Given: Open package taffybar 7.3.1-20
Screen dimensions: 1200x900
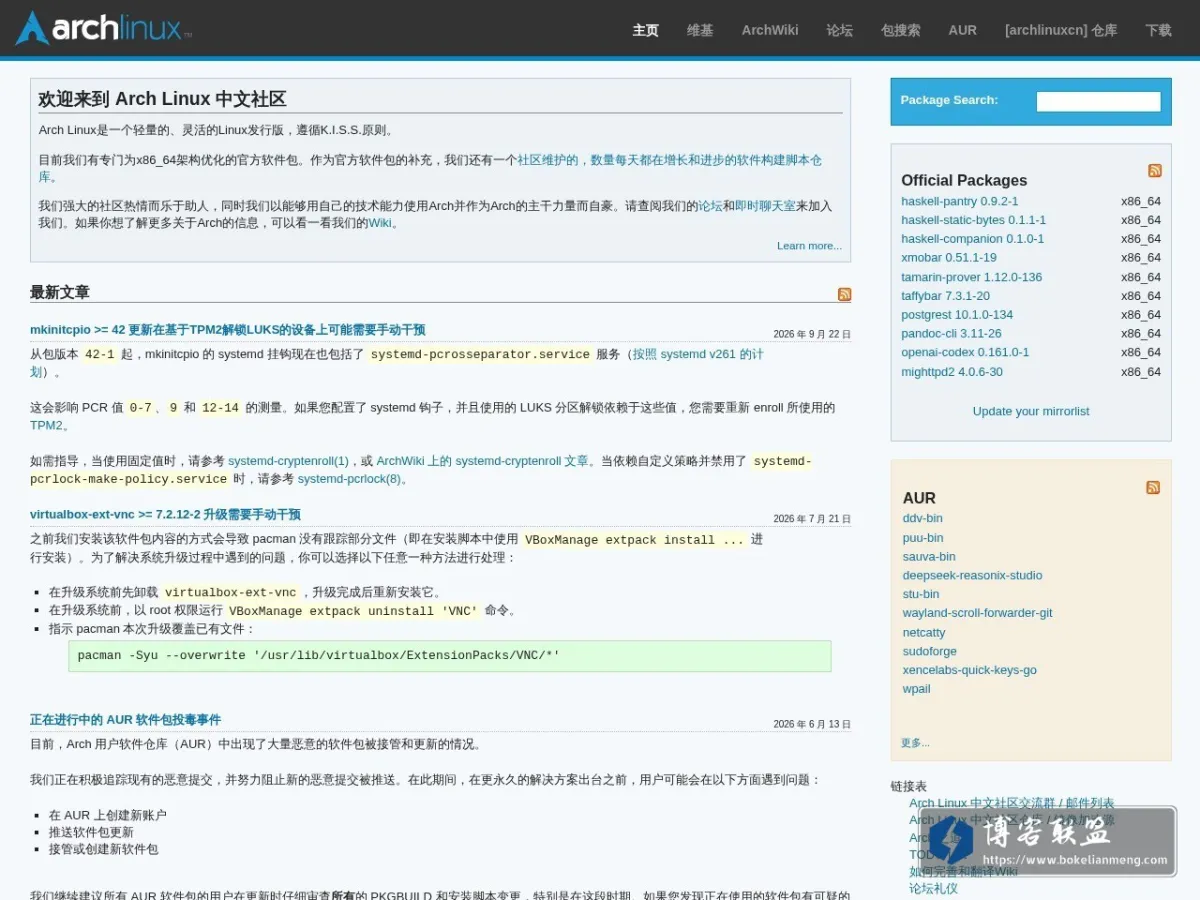Looking at the screenshot, I should (945, 296).
